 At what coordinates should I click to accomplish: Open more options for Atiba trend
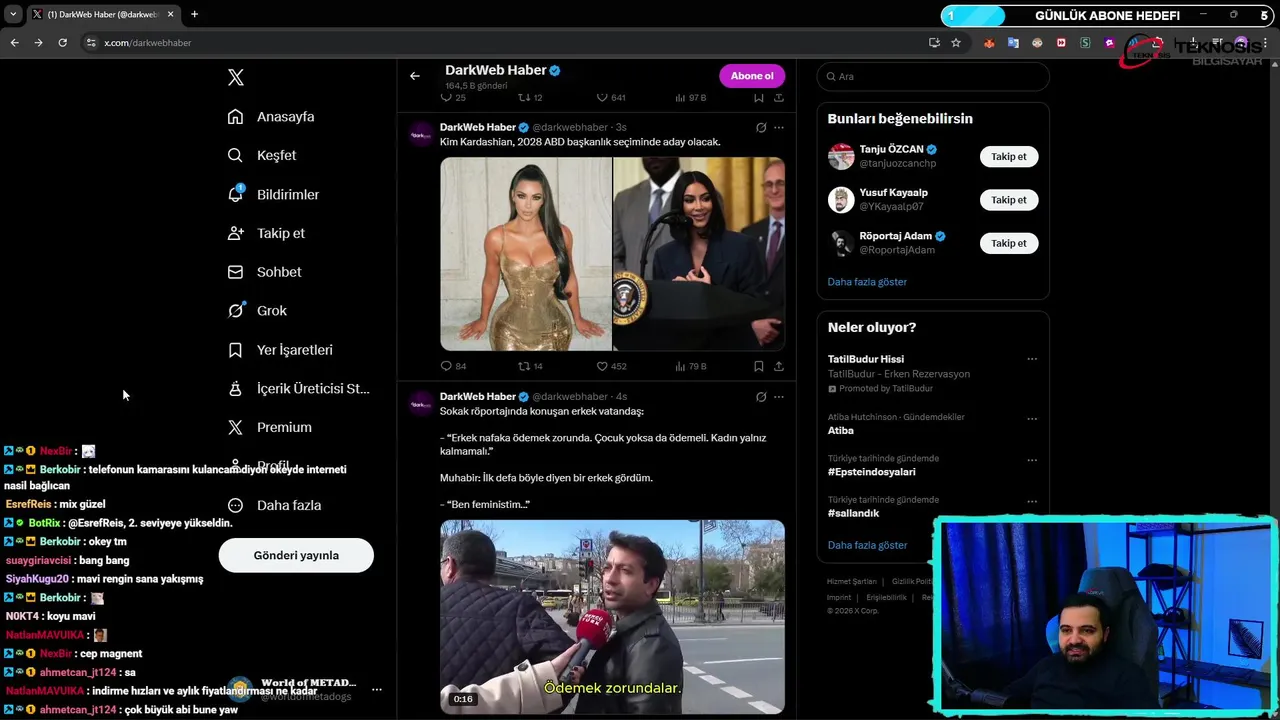(x=1032, y=418)
